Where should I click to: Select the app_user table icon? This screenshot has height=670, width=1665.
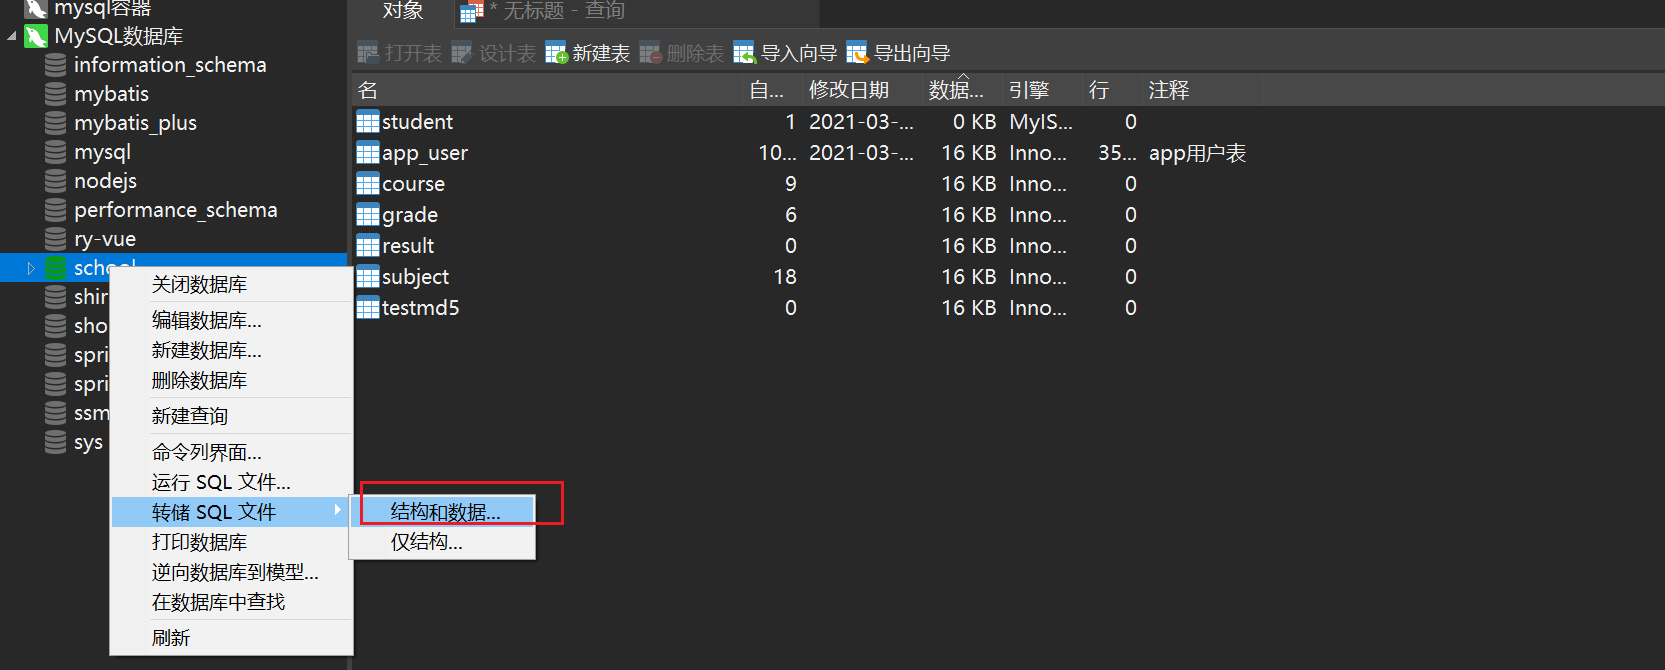click(368, 153)
